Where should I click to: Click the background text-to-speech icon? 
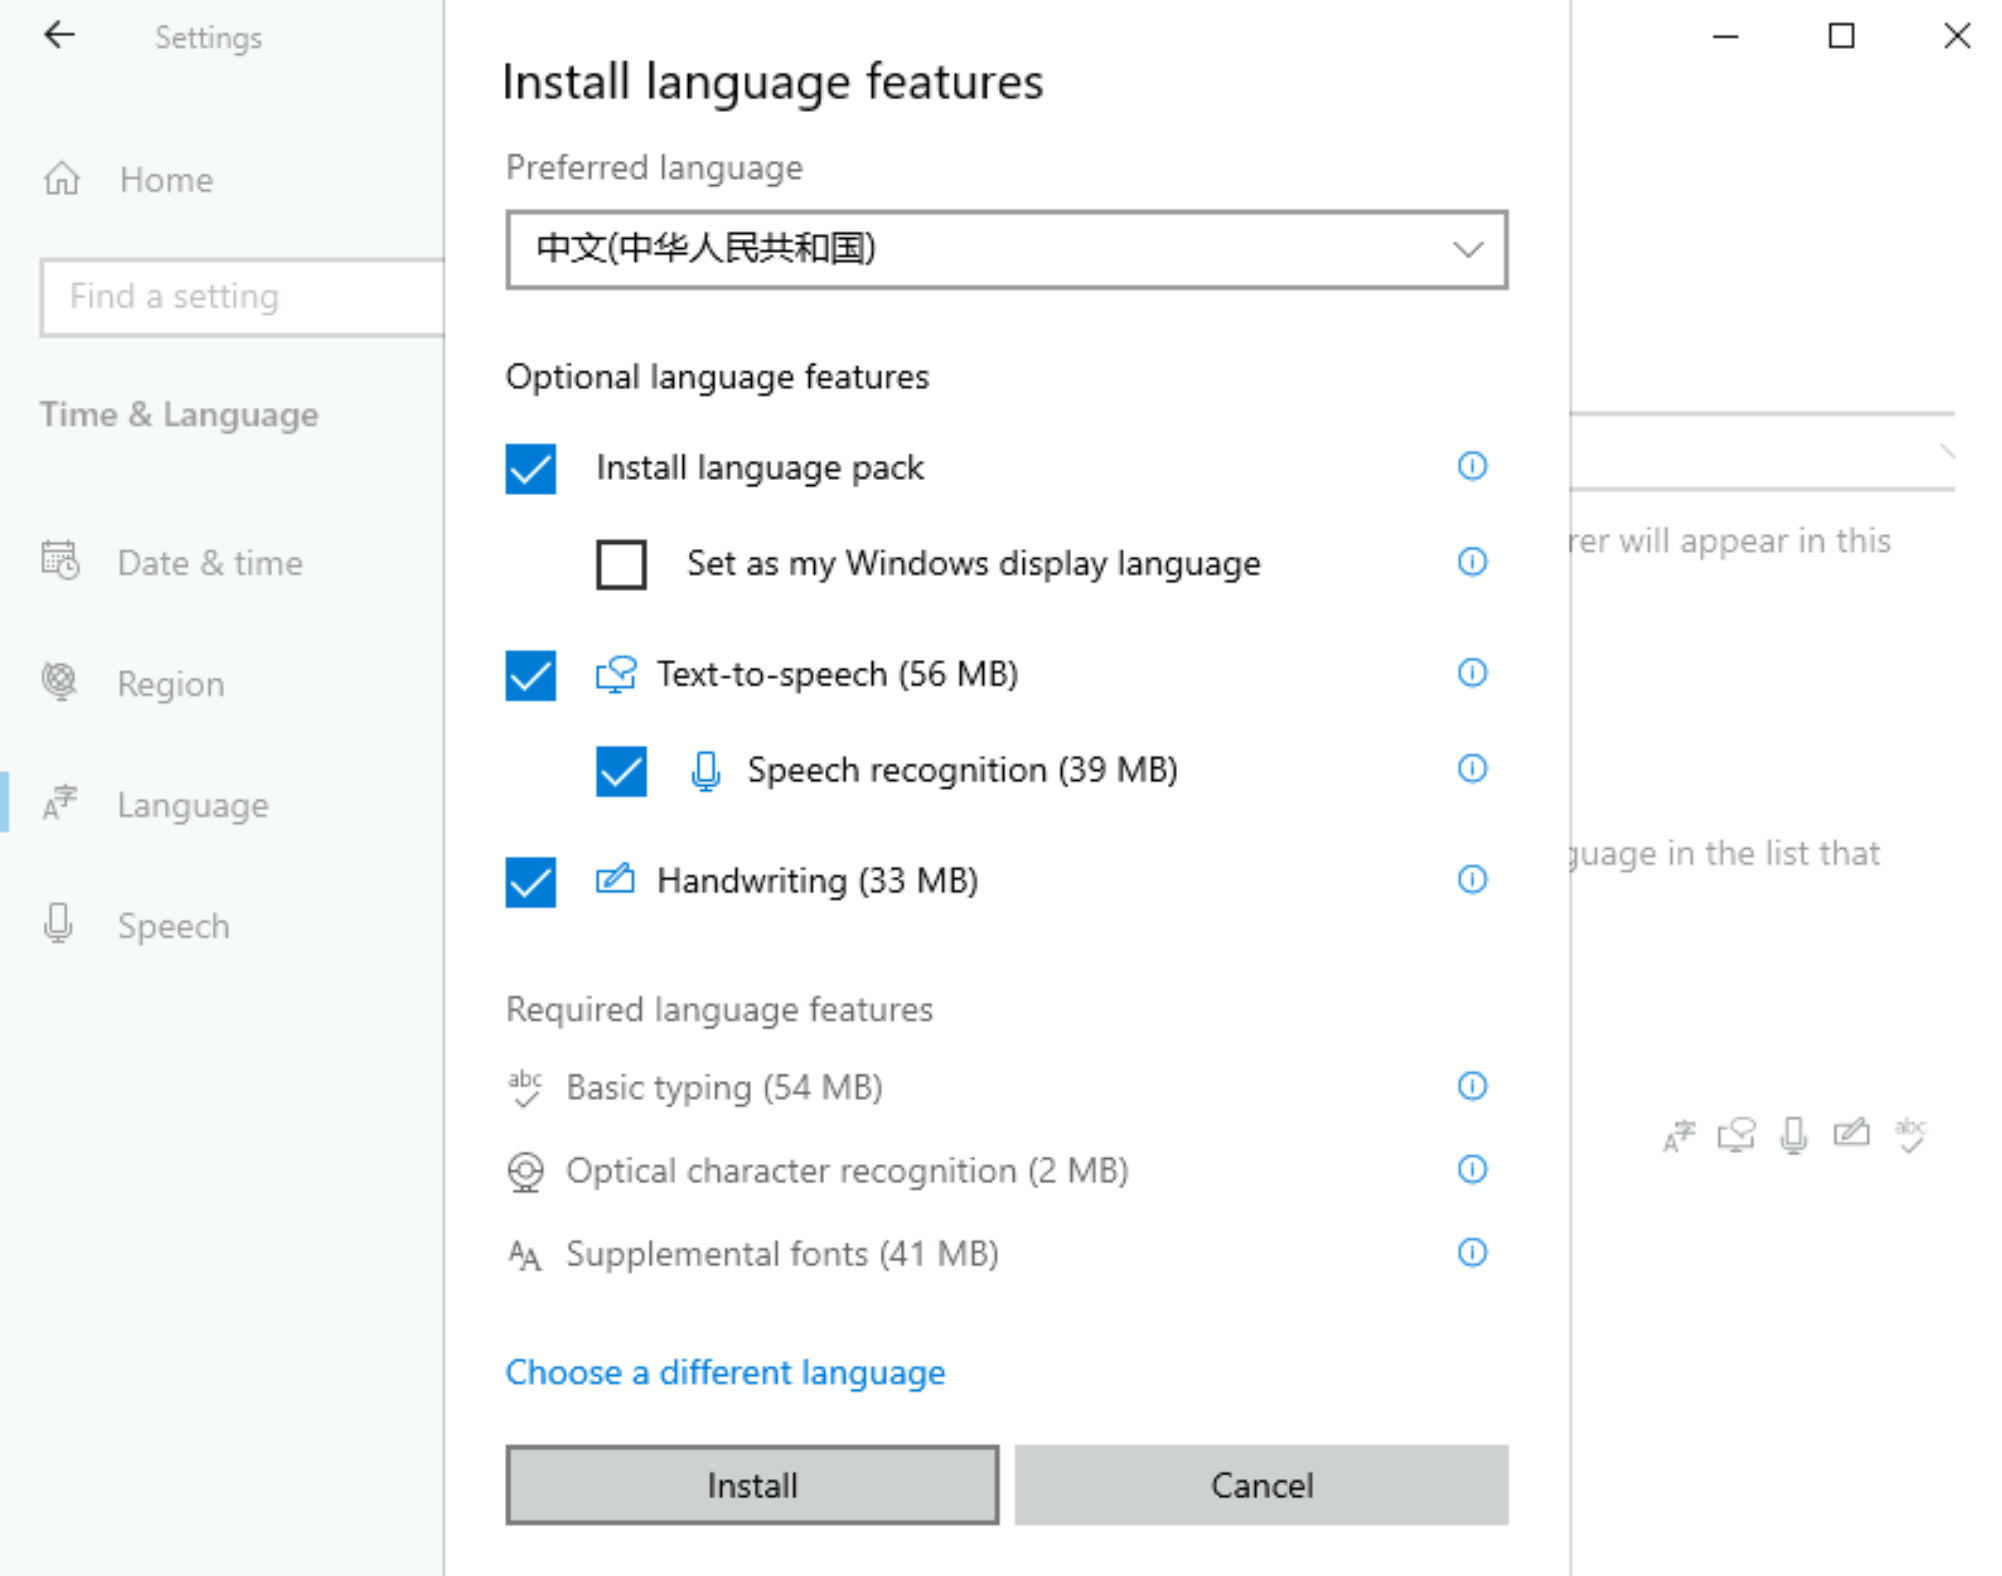point(1737,1135)
